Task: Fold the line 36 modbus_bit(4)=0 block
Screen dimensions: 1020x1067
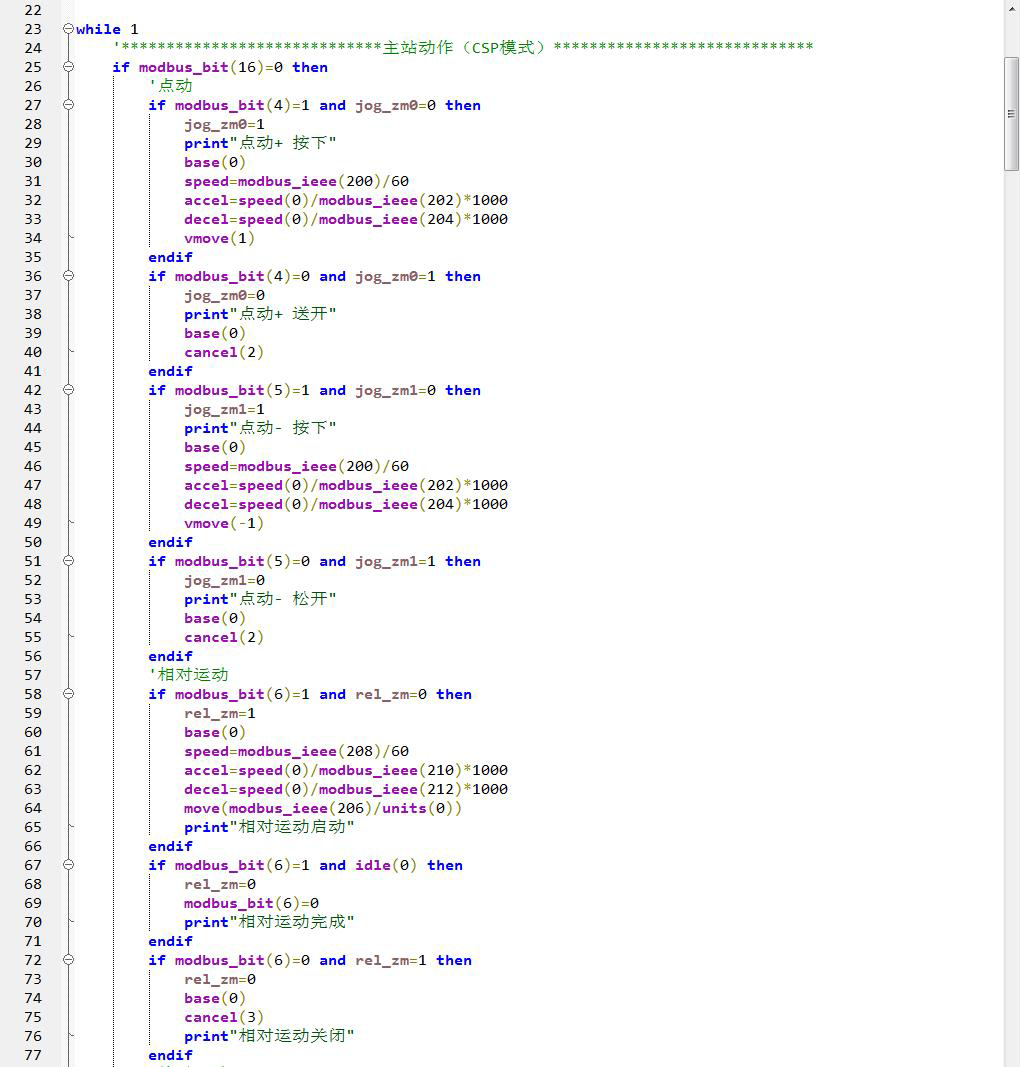Action: (68, 276)
